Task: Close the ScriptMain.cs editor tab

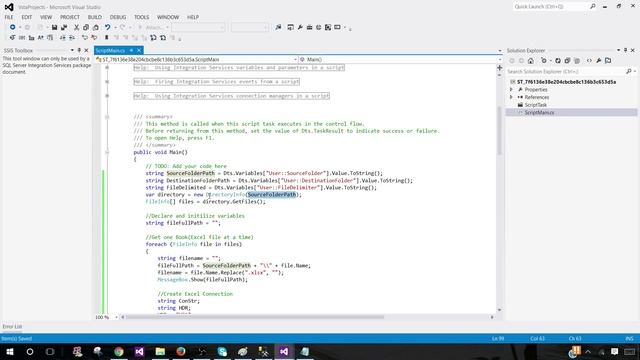Action: (139, 50)
